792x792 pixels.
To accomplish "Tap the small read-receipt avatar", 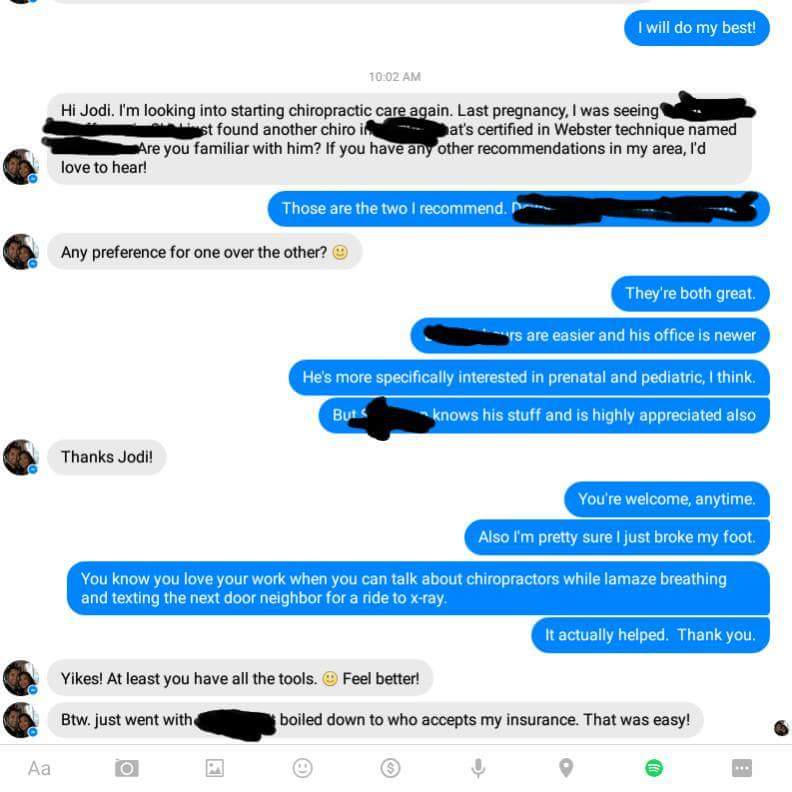I will point(781,728).
